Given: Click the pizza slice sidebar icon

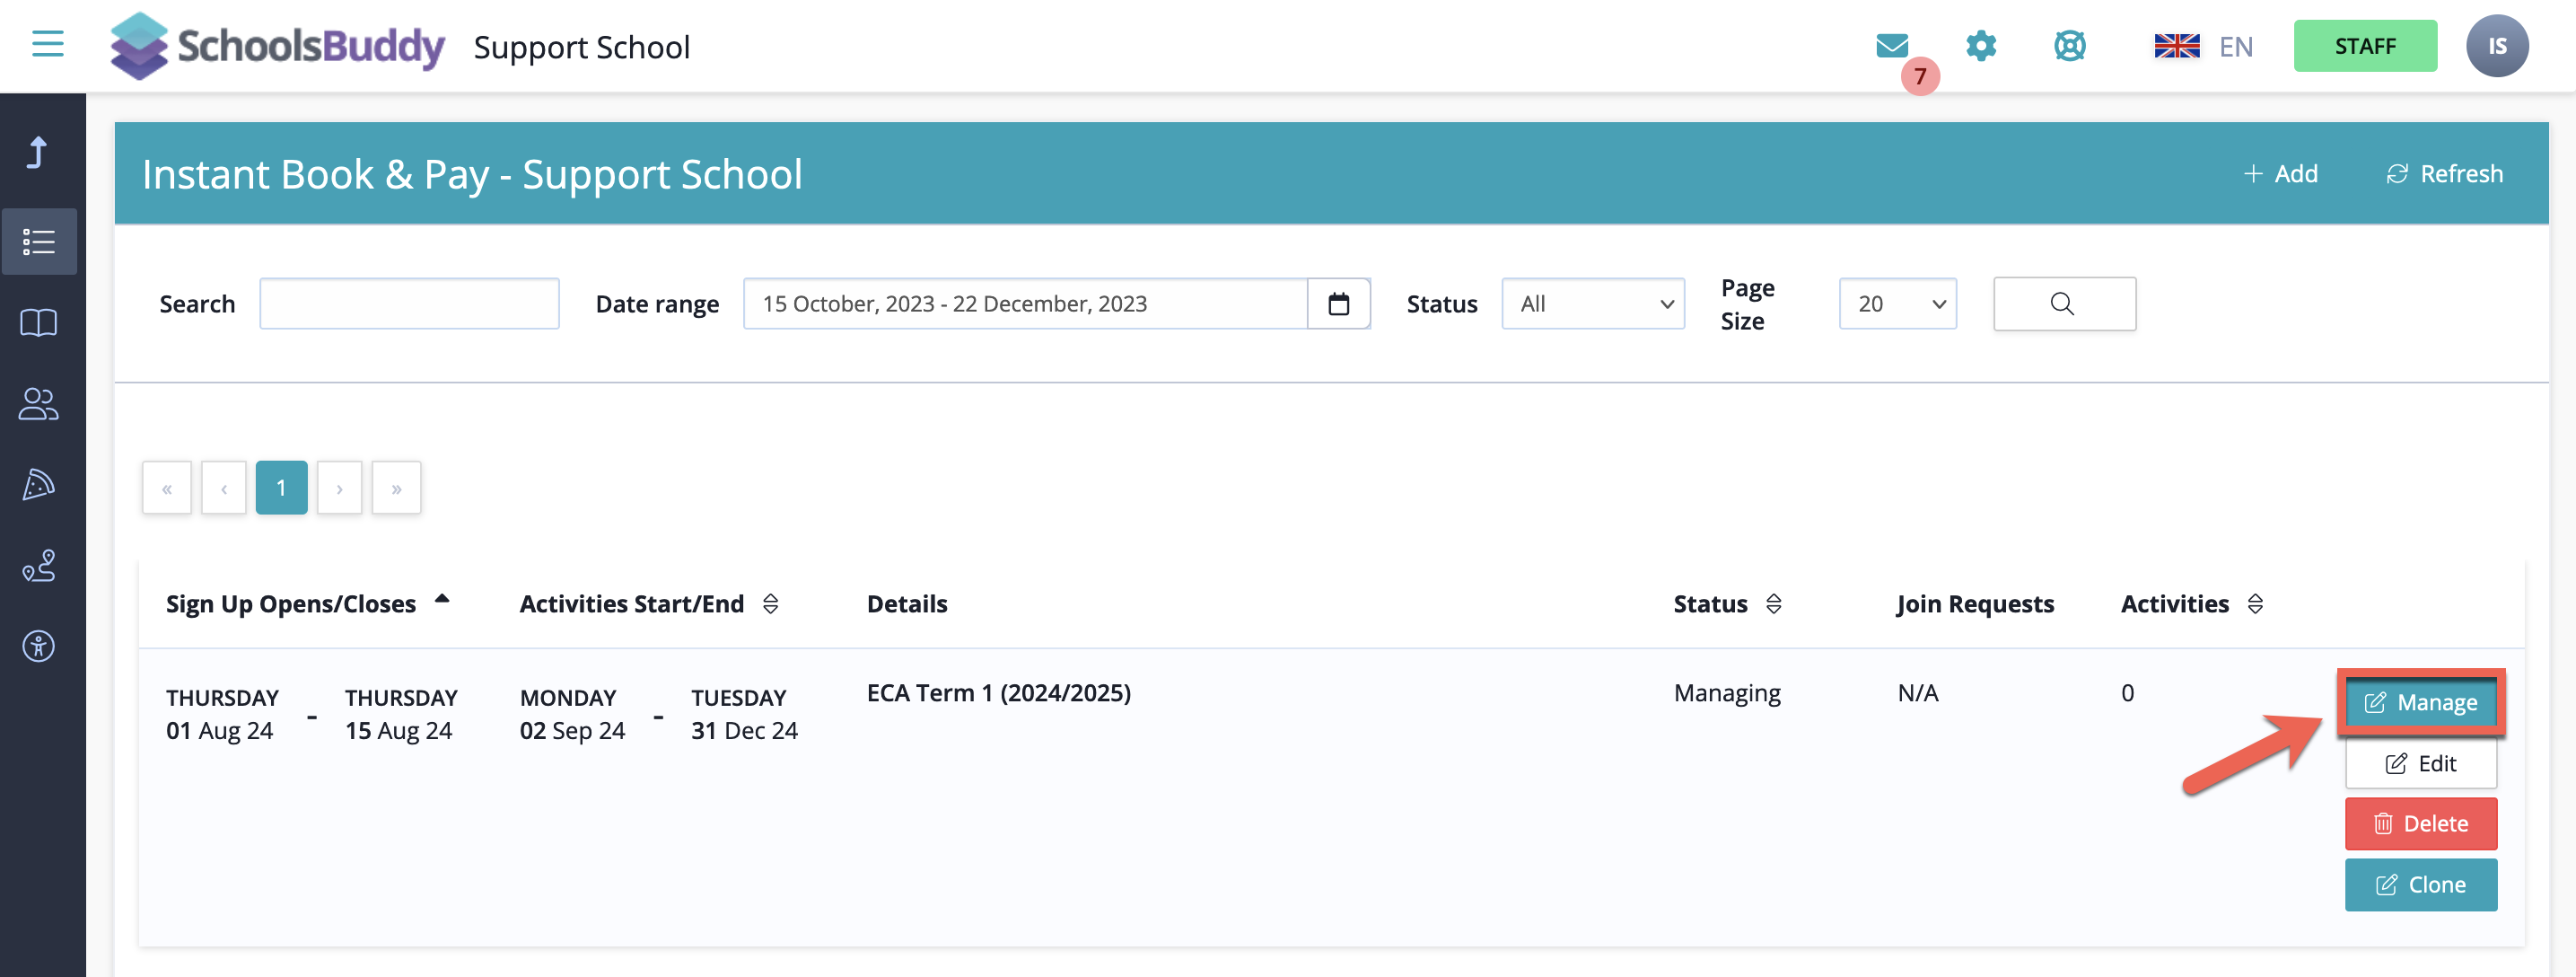Looking at the screenshot, I should click(x=39, y=485).
